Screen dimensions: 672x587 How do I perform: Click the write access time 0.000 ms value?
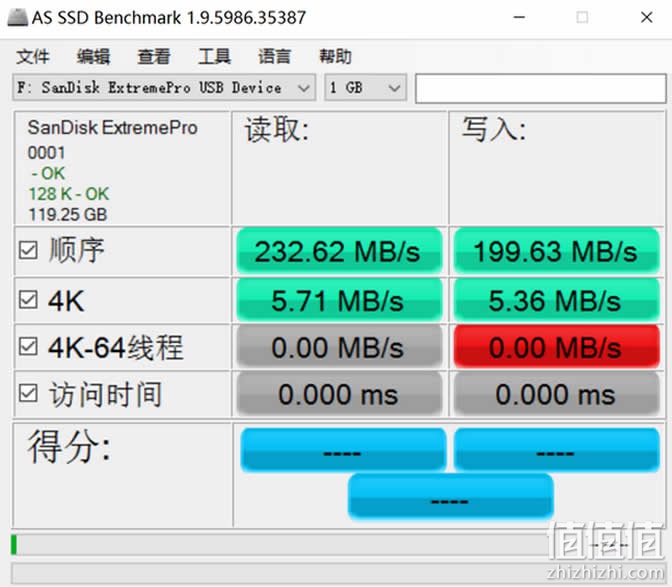(x=556, y=394)
